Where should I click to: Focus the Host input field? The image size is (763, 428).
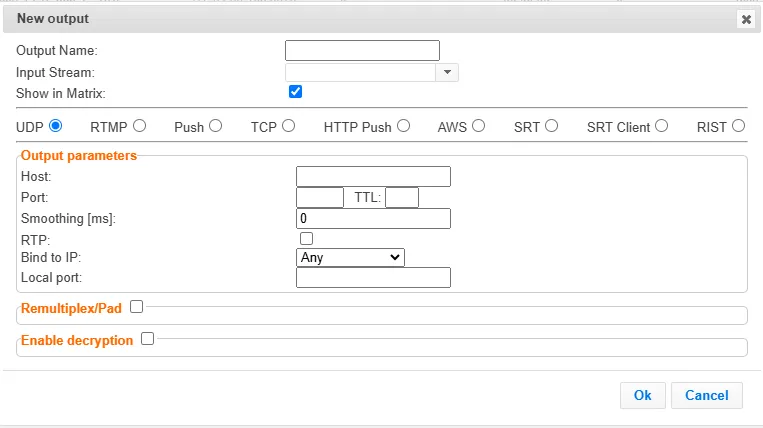pos(373,177)
